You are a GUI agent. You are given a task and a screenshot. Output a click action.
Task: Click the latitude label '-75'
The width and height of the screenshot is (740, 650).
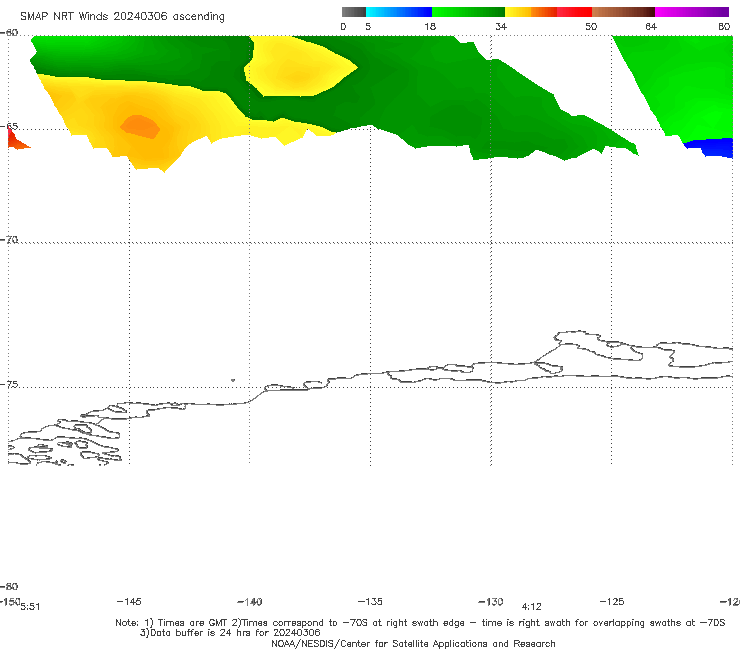tap(9, 384)
